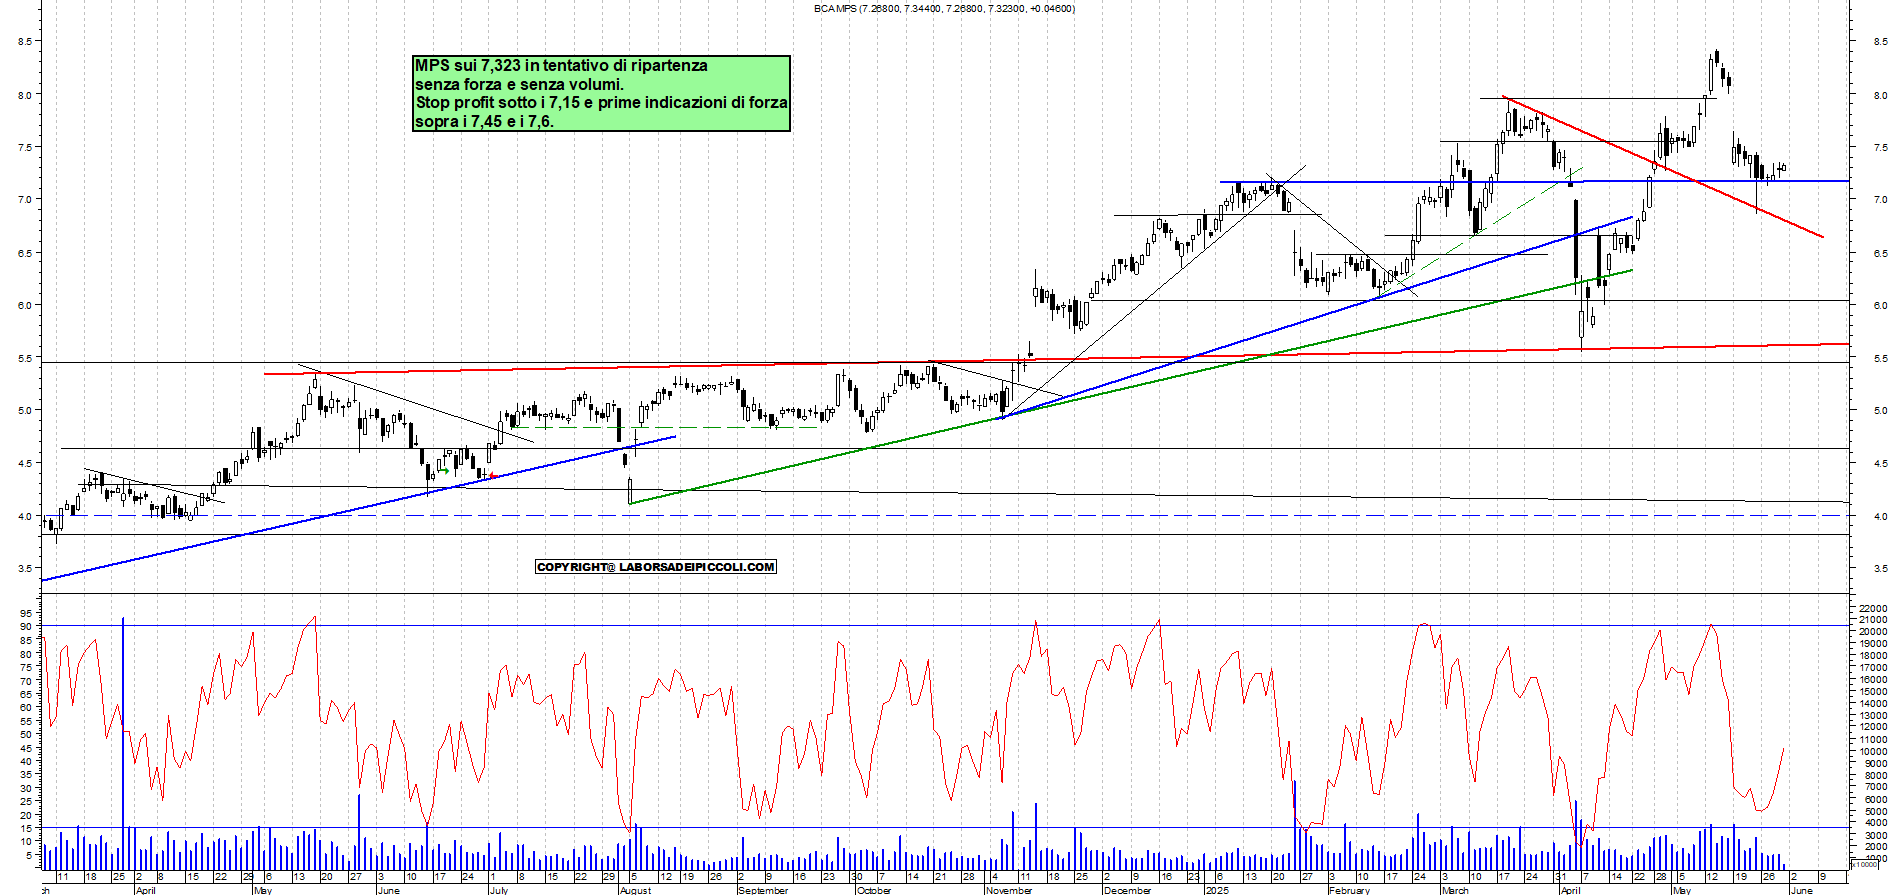This screenshot has width=1890, height=895.
Task: Click the 'December' month label on time axis
Action: (x=1127, y=890)
